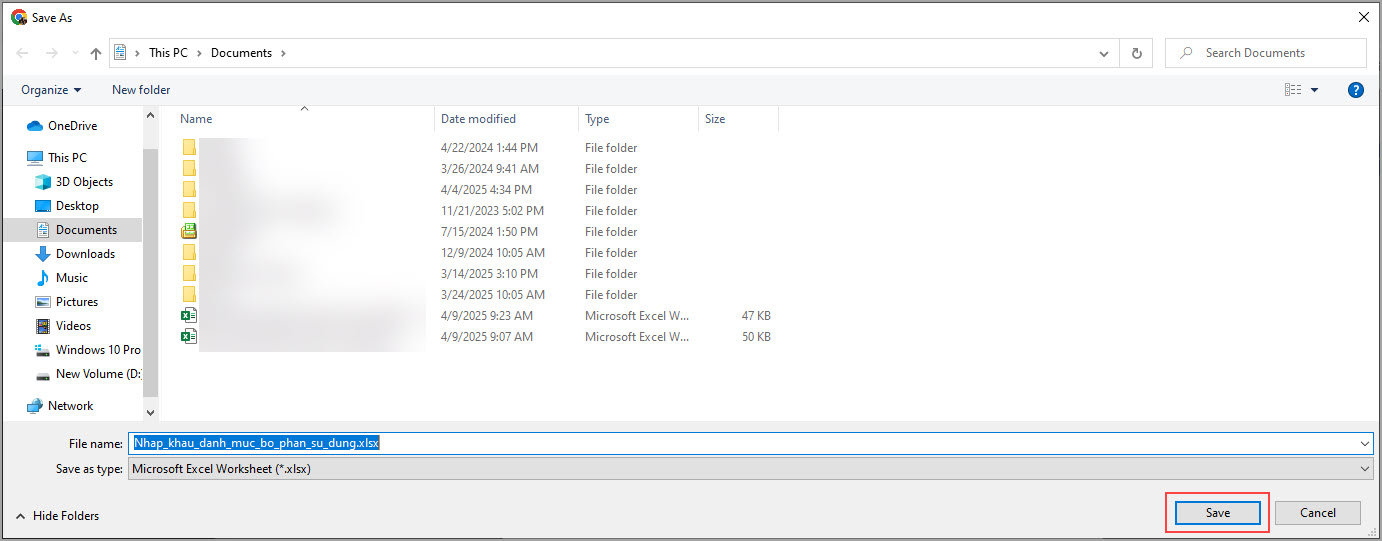The height and width of the screenshot is (541, 1382).
Task: Open Network in navigation pane
Action: tap(70, 406)
